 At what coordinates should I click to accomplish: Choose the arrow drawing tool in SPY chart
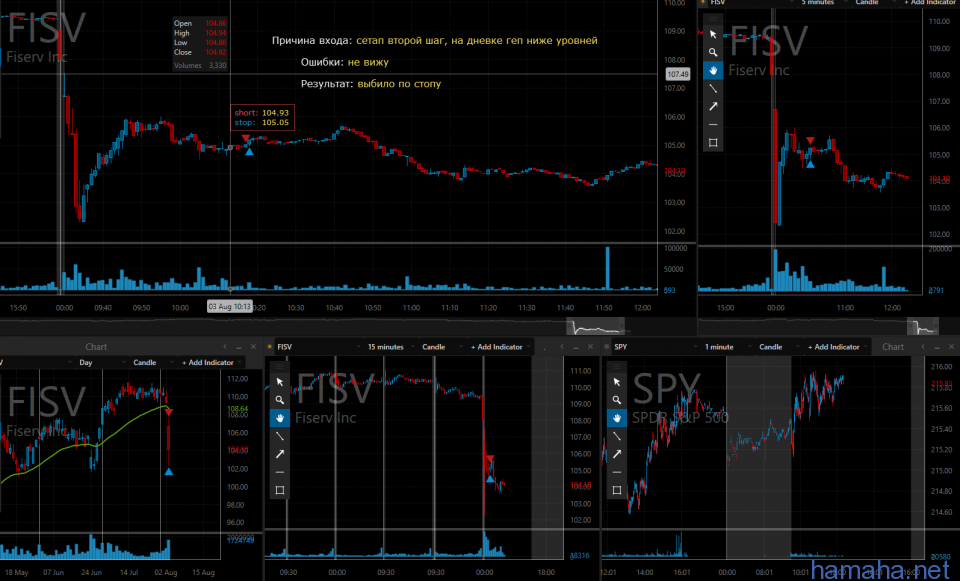coord(617,454)
